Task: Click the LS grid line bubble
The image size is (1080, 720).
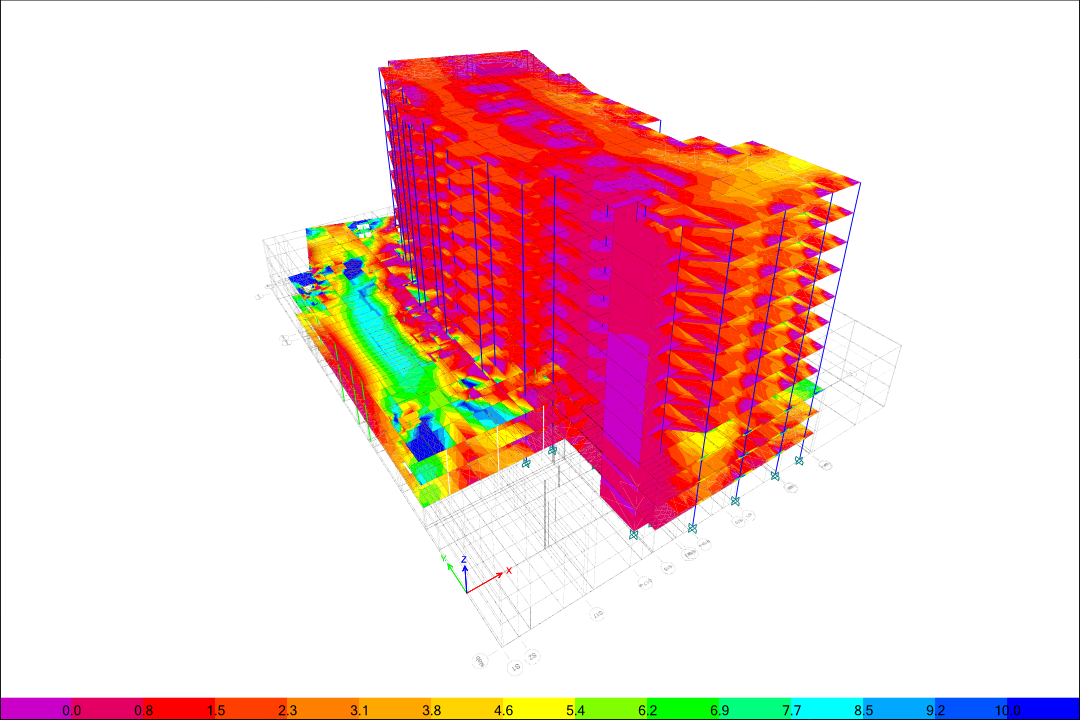Action: (516, 665)
